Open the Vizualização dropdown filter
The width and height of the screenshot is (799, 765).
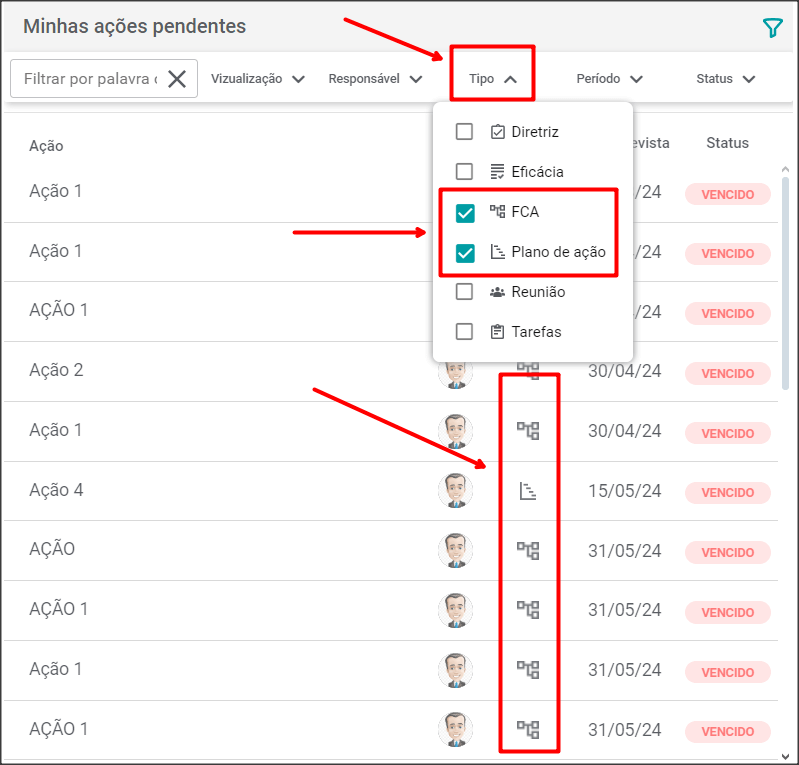click(257, 79)
